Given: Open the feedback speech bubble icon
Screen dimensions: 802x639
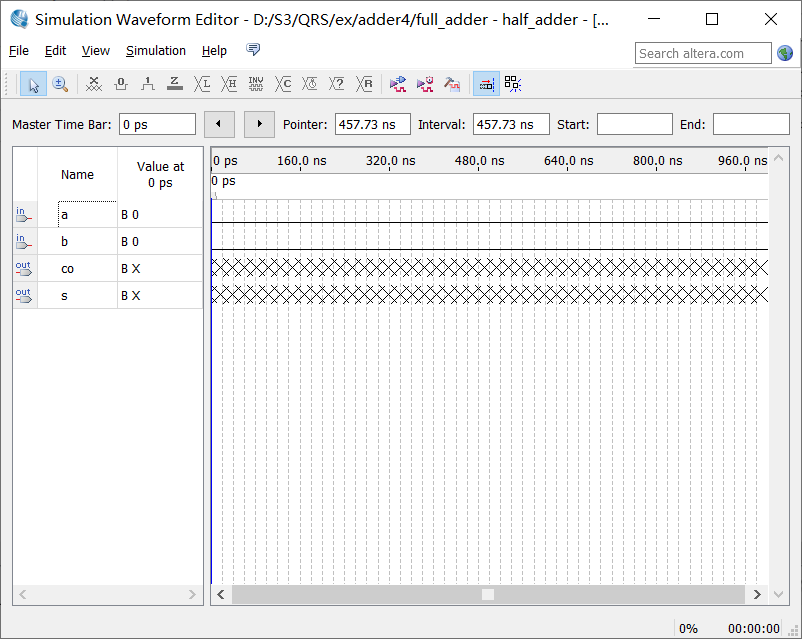Looking at the screenshot, I should click(253, 50).
